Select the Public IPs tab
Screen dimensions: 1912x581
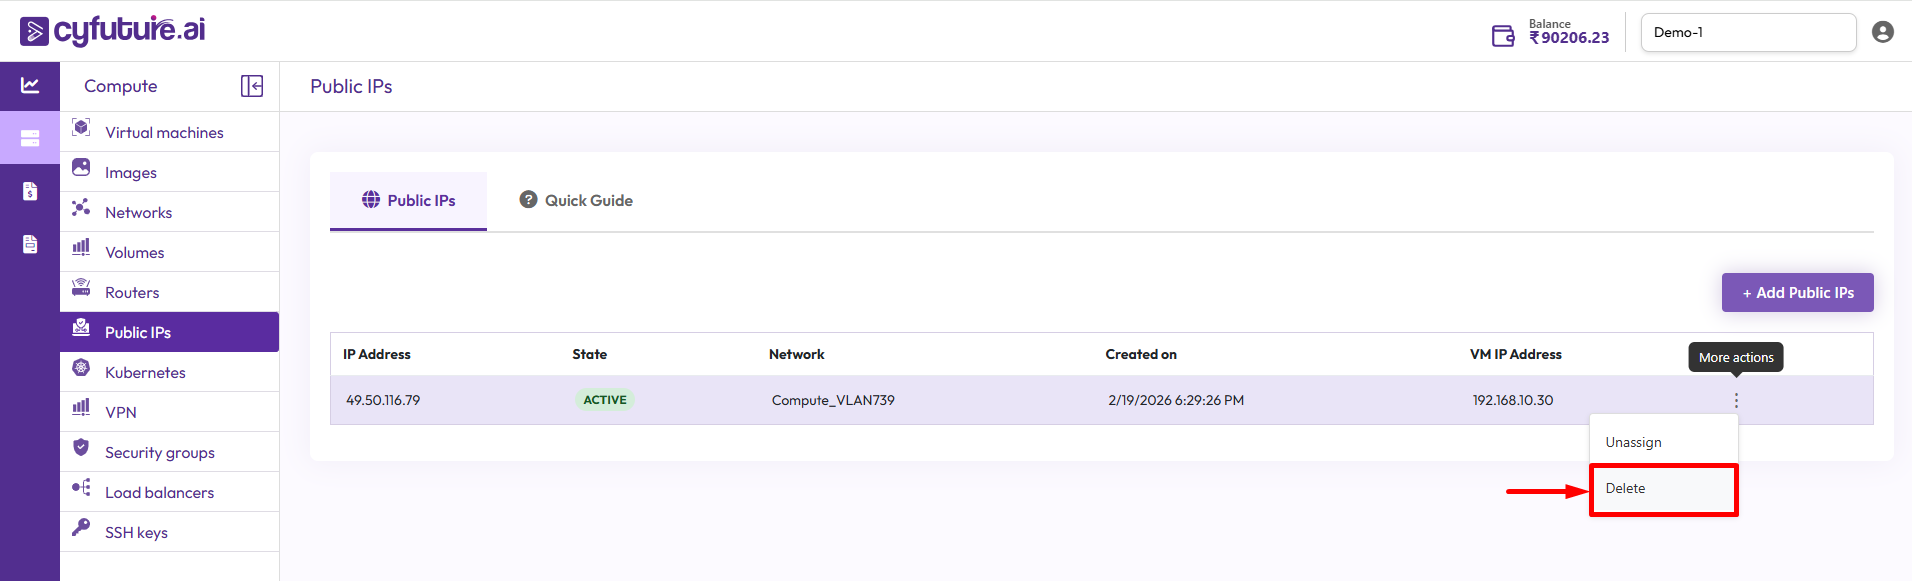coord(408,200)
